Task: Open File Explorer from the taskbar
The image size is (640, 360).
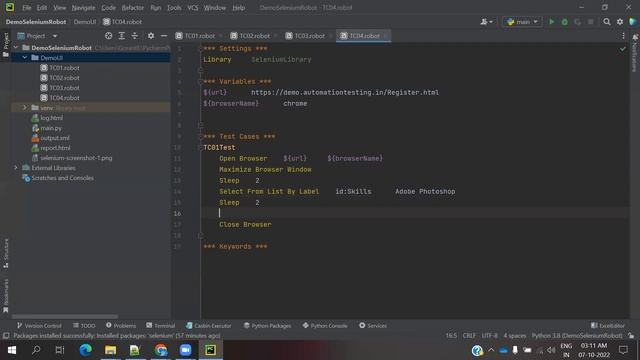Action: pos(110,350)
